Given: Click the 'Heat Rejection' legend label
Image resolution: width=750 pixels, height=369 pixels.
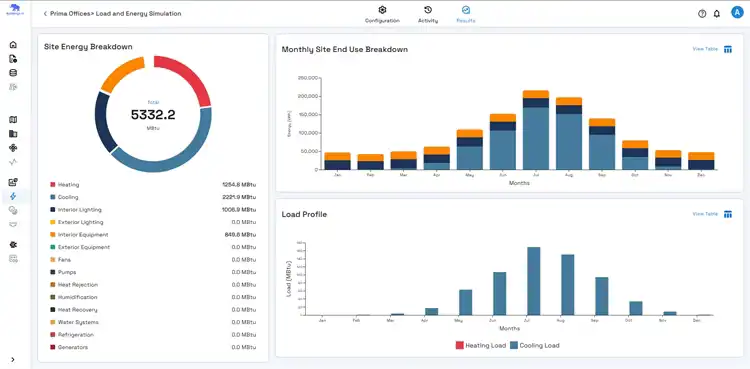Looking at the screenshot, I should click(78, 284).
